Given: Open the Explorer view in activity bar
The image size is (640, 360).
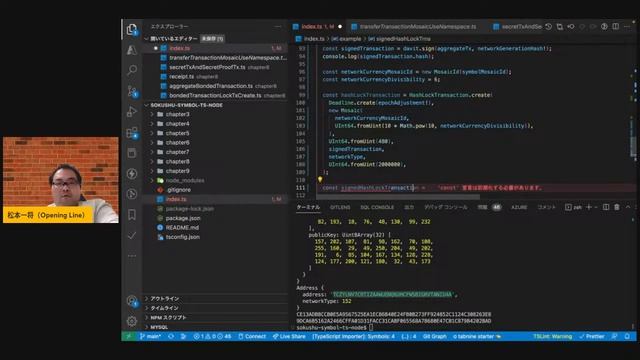Looking at the screenshot, I should pos(131,29).
